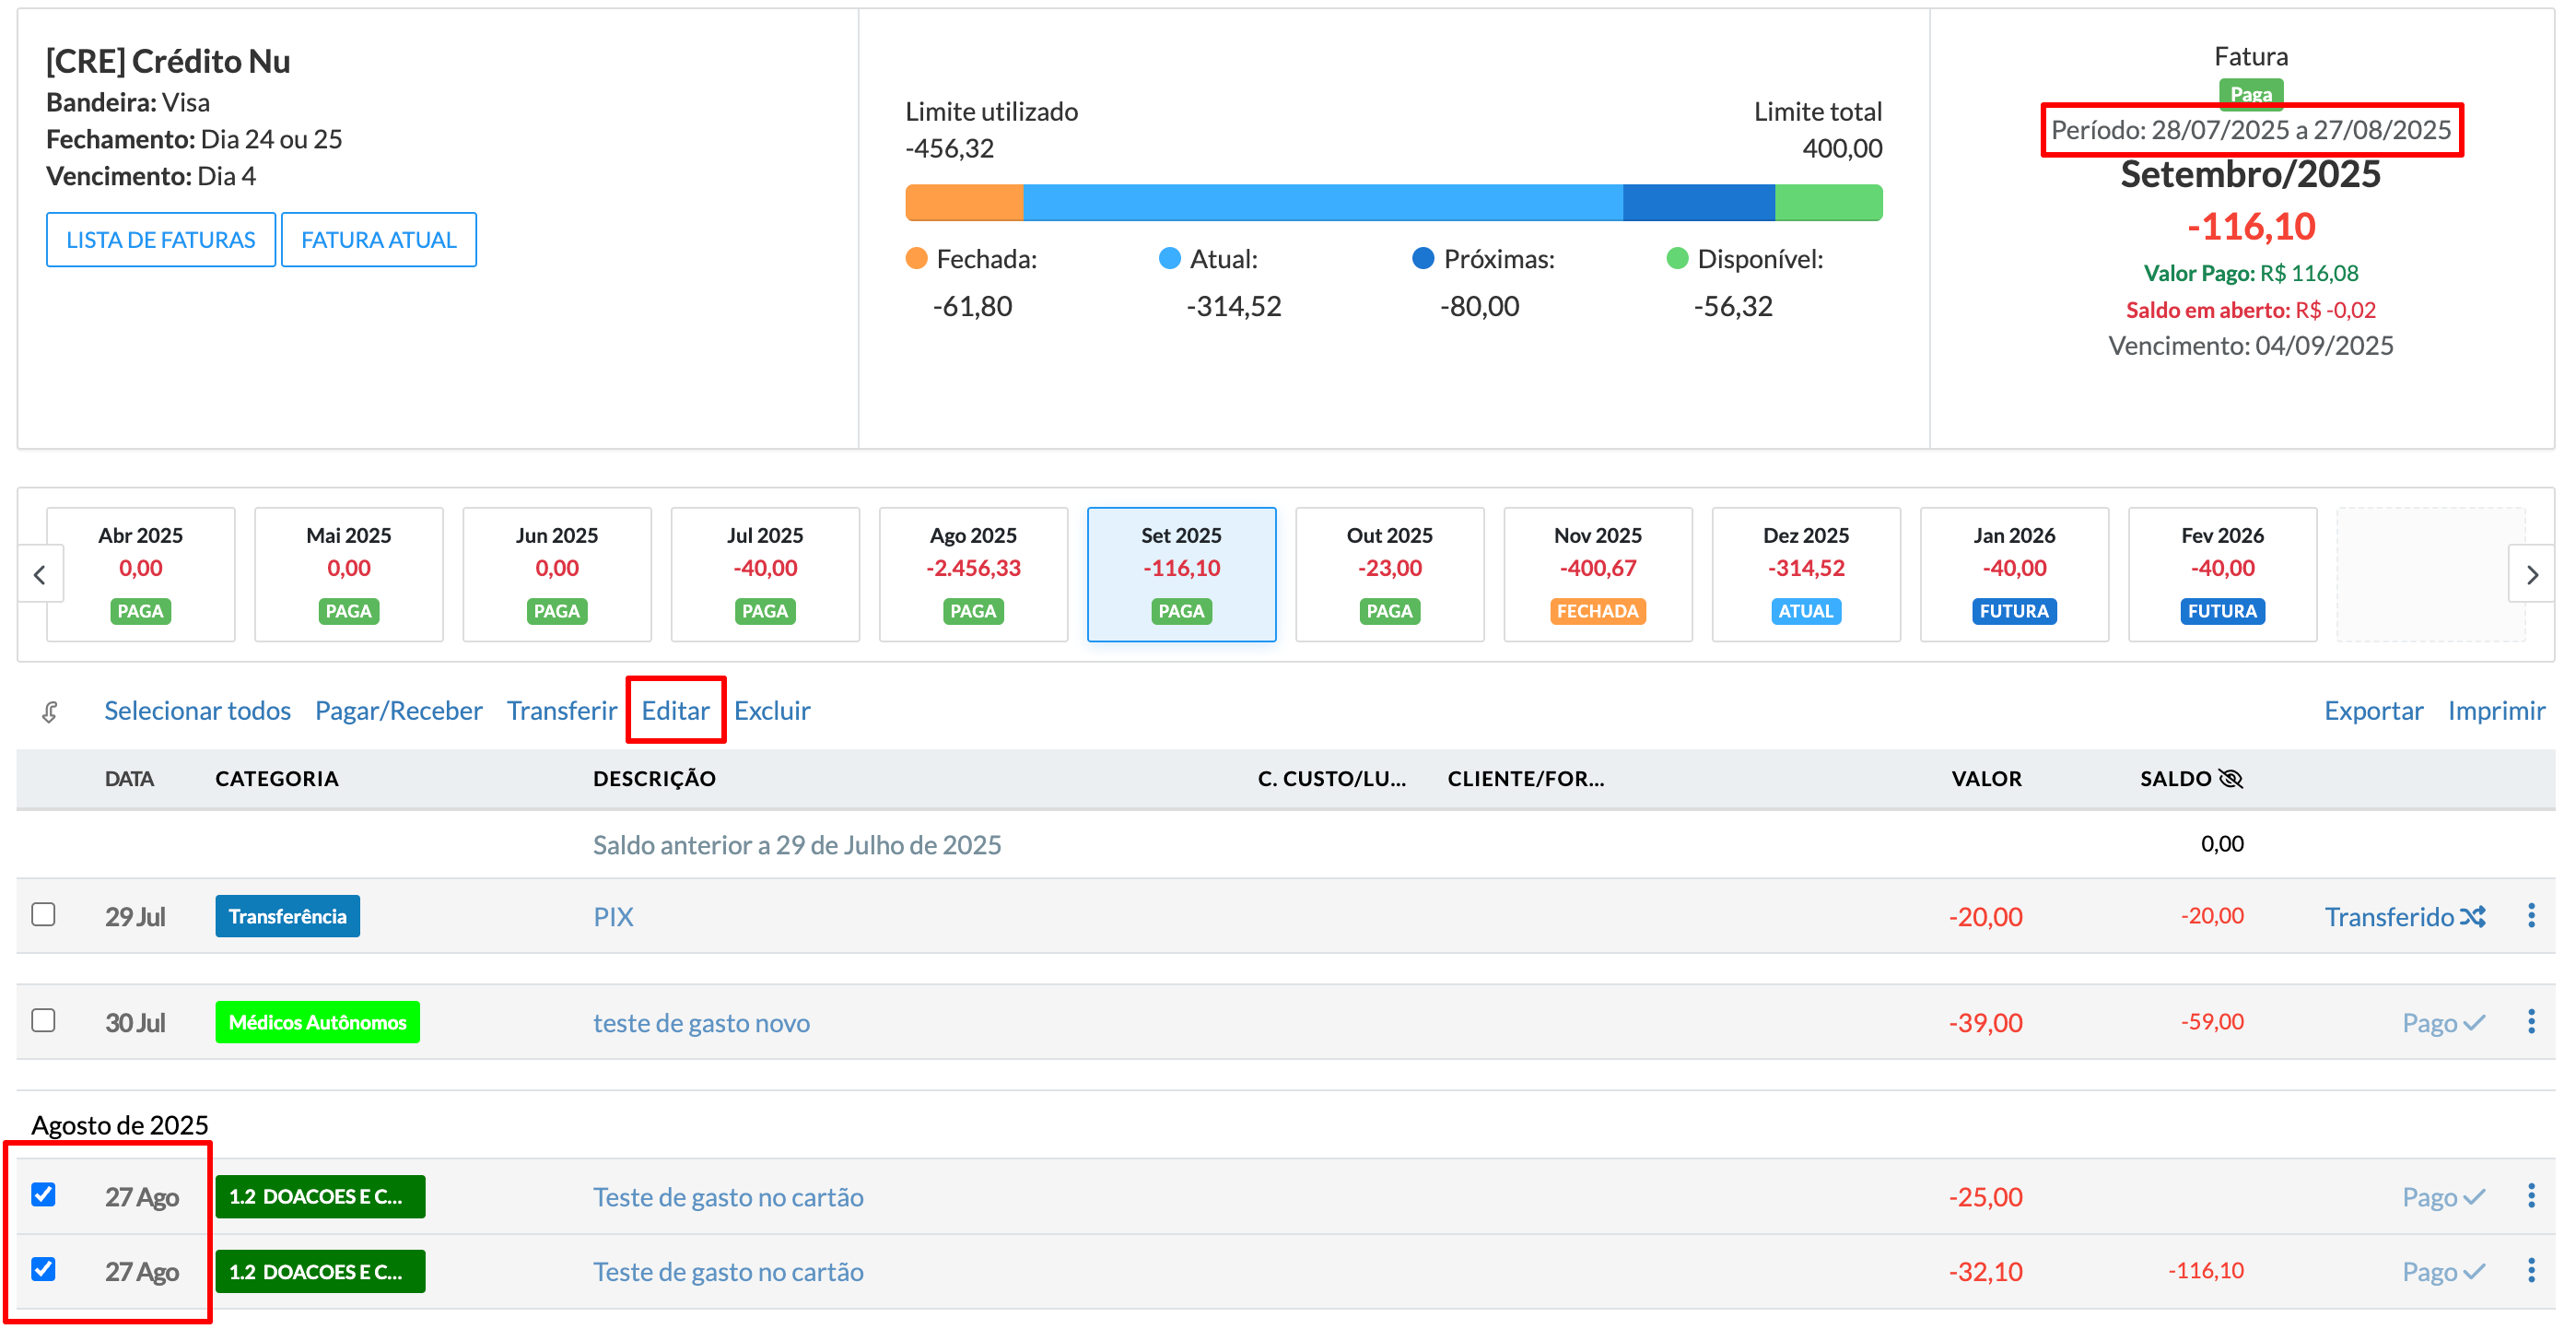Switch to the Nov 2025 FECHADA invoice

pos(1597,573)
